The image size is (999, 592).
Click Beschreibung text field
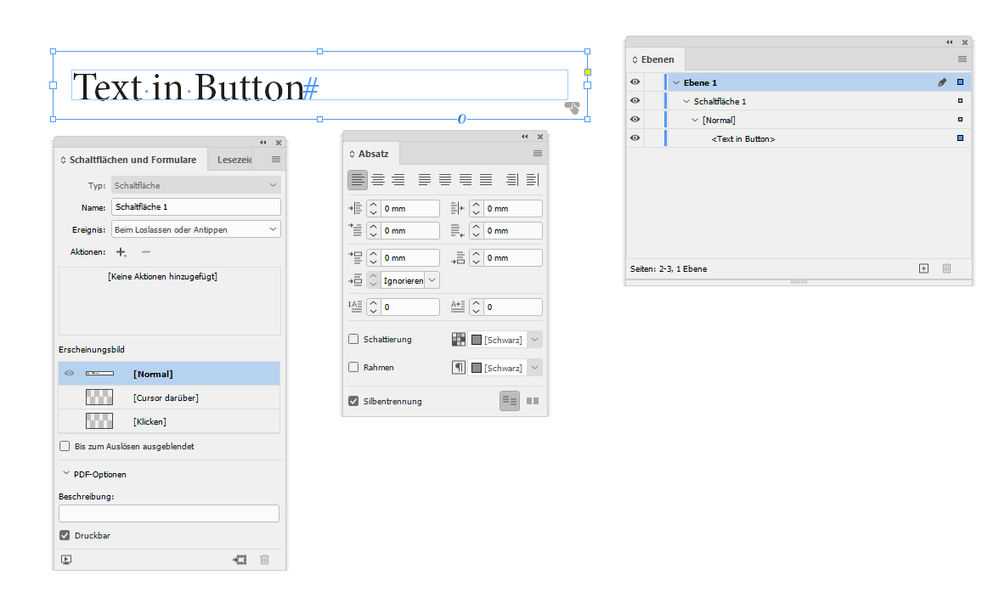click(169, 514)
